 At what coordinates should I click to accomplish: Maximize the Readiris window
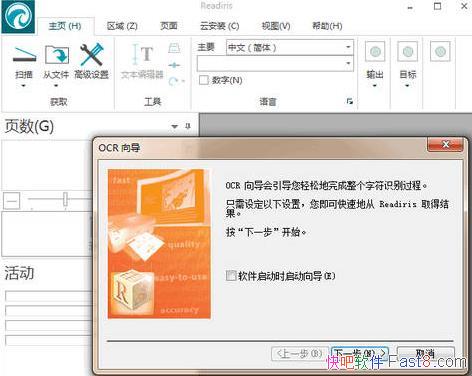tap(437, 6)
